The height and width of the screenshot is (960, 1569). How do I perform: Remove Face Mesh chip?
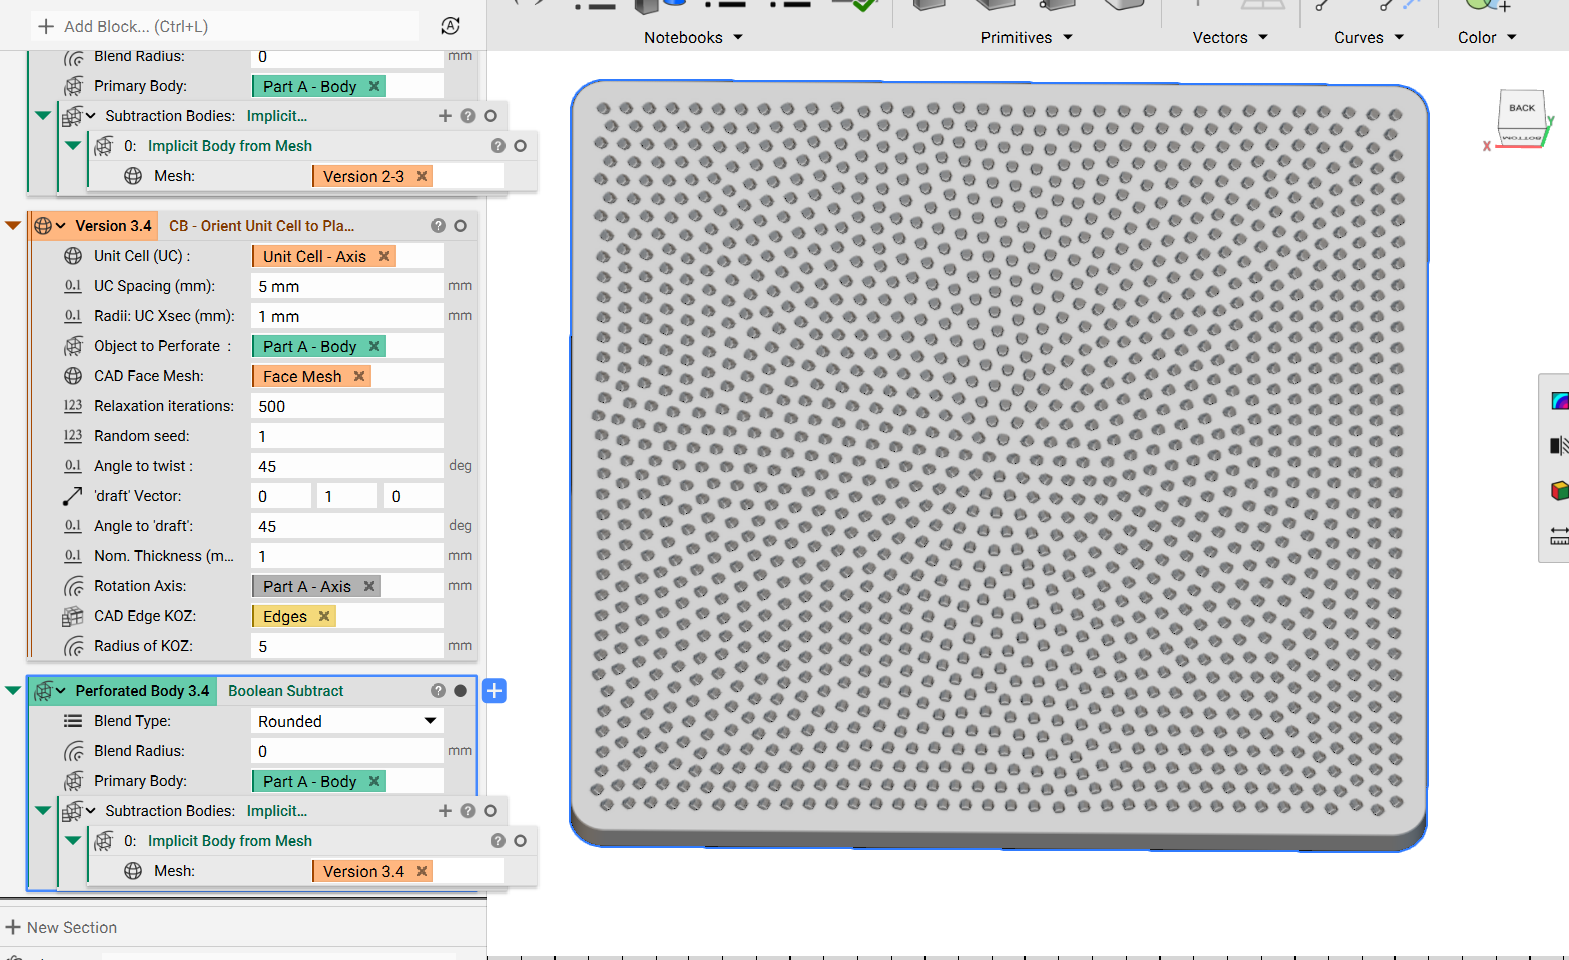coord(359,376)
